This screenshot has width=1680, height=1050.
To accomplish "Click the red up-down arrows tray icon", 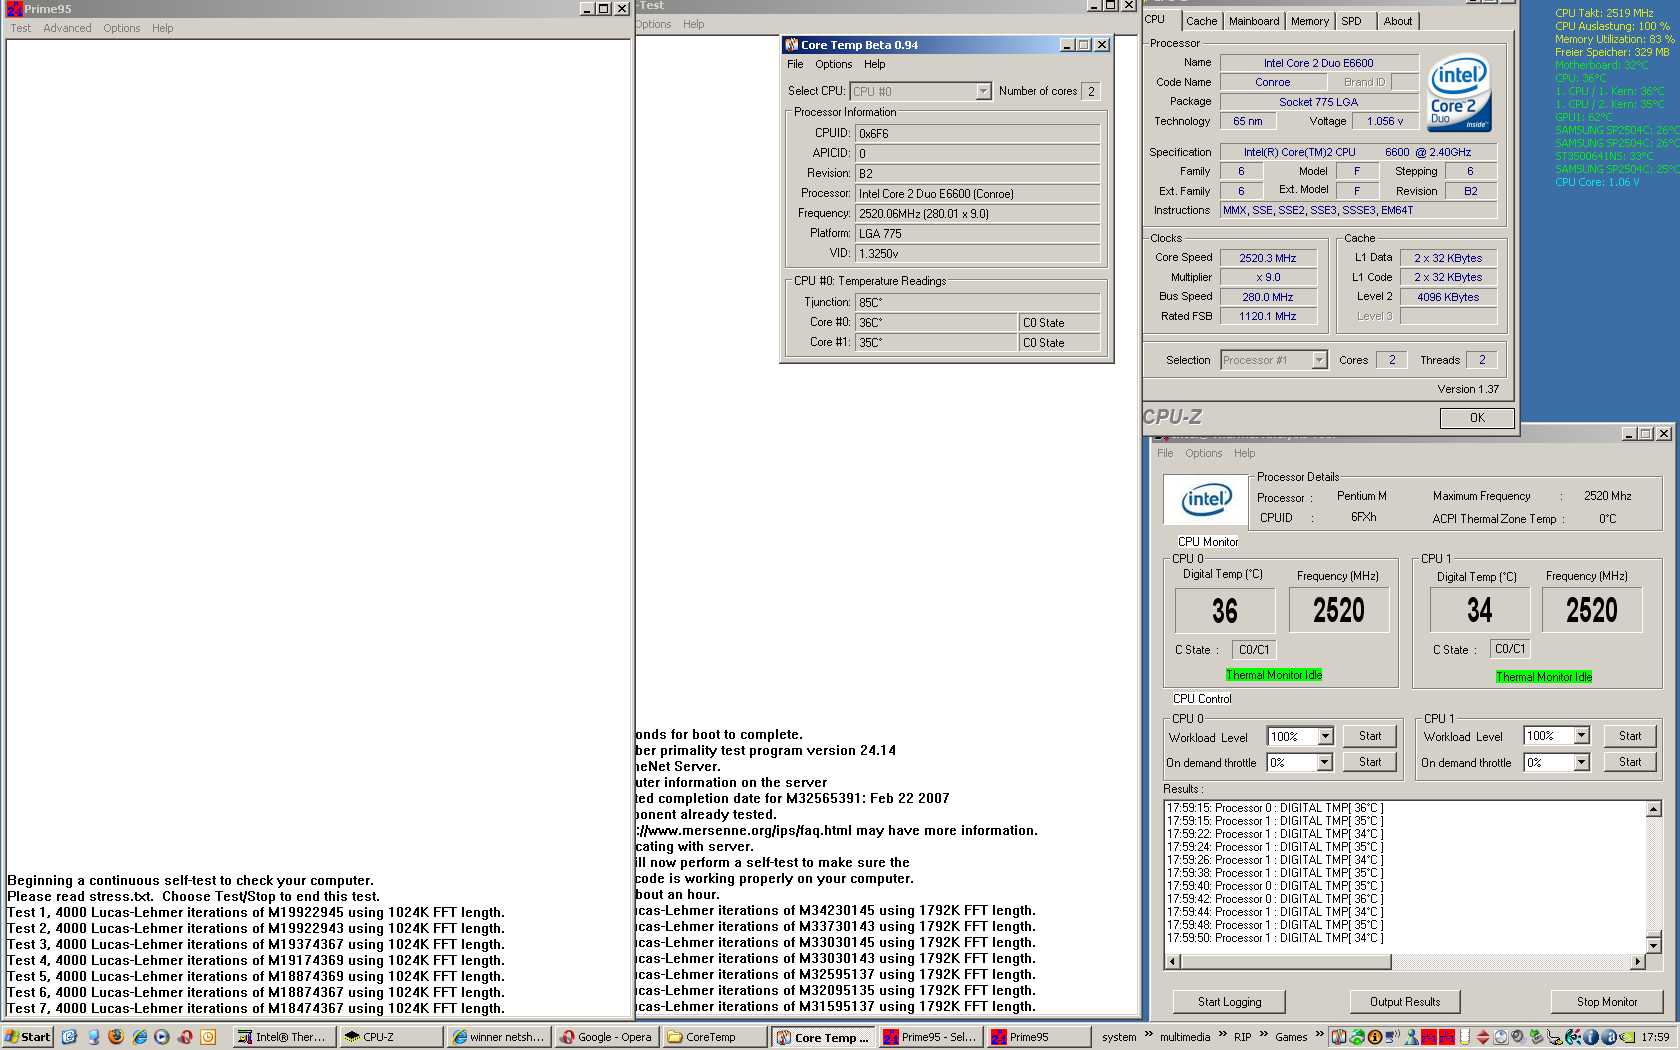I will pyautogui.click(x=1483, y=1037).
